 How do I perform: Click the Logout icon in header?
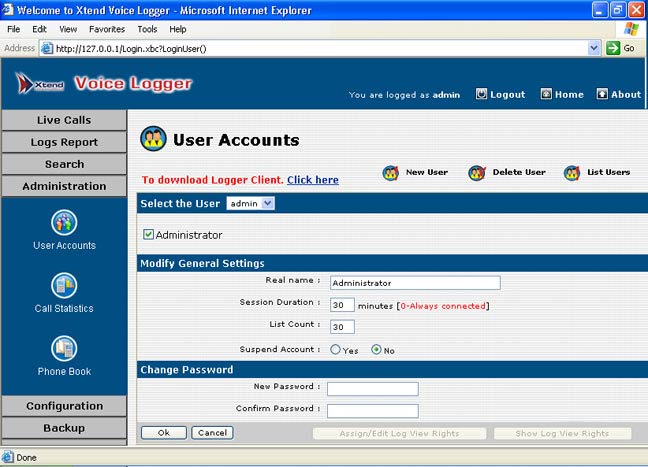click(481, 94)
